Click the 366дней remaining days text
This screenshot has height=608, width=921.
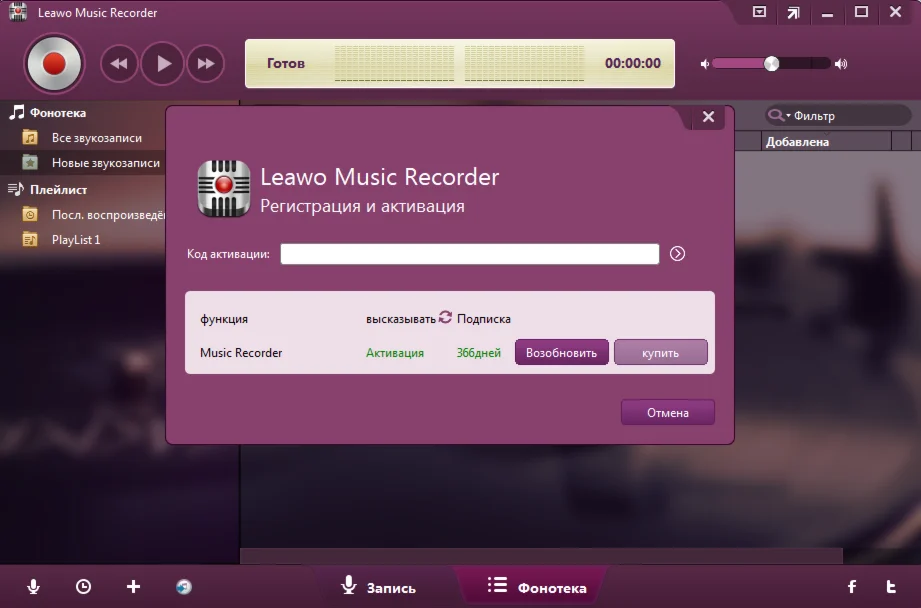(x=479, y=353)
